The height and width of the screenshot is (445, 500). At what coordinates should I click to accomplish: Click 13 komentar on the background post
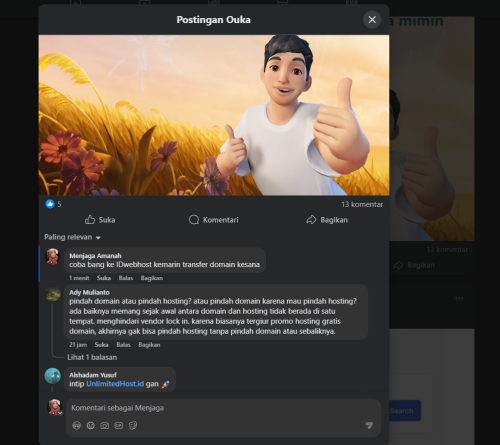point(447,249)
